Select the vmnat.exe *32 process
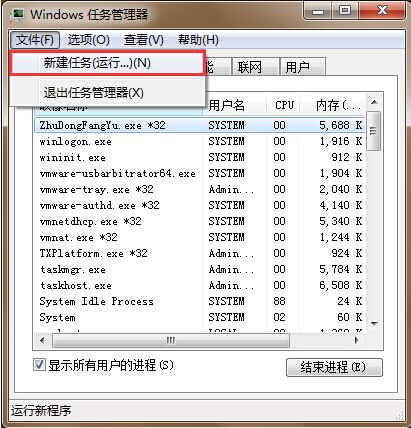Screen dimensions: 411x428 point(200,237)
